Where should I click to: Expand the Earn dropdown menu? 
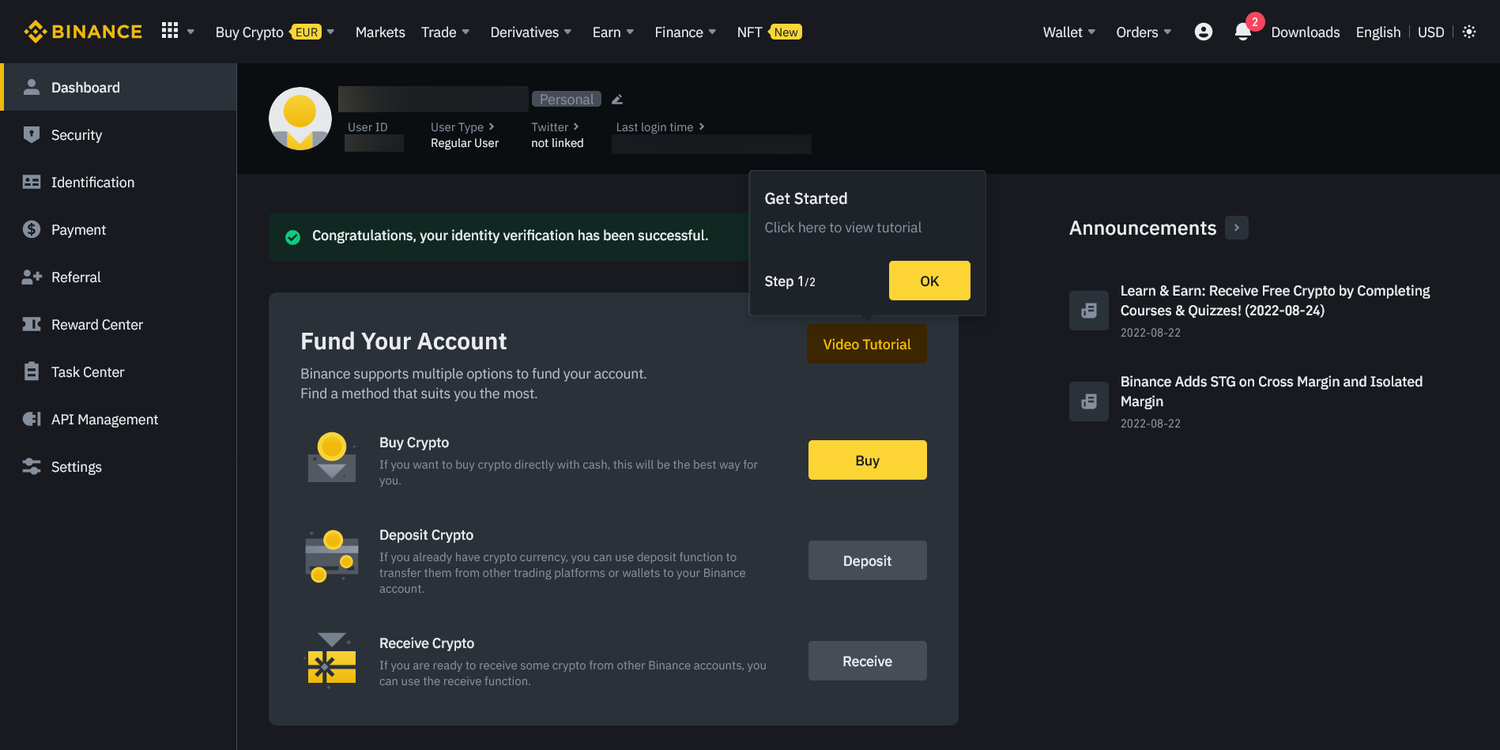tap(613, 32)
